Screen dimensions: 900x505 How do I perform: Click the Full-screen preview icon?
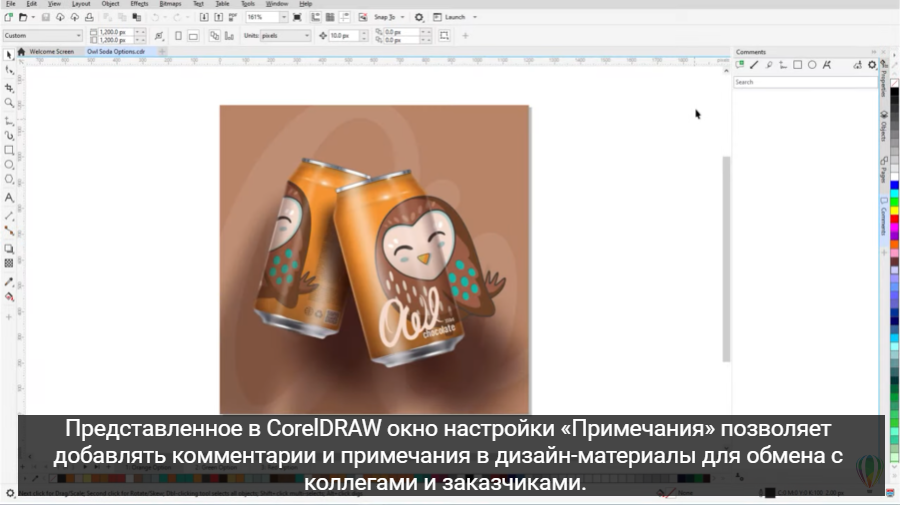click(297, 17)
